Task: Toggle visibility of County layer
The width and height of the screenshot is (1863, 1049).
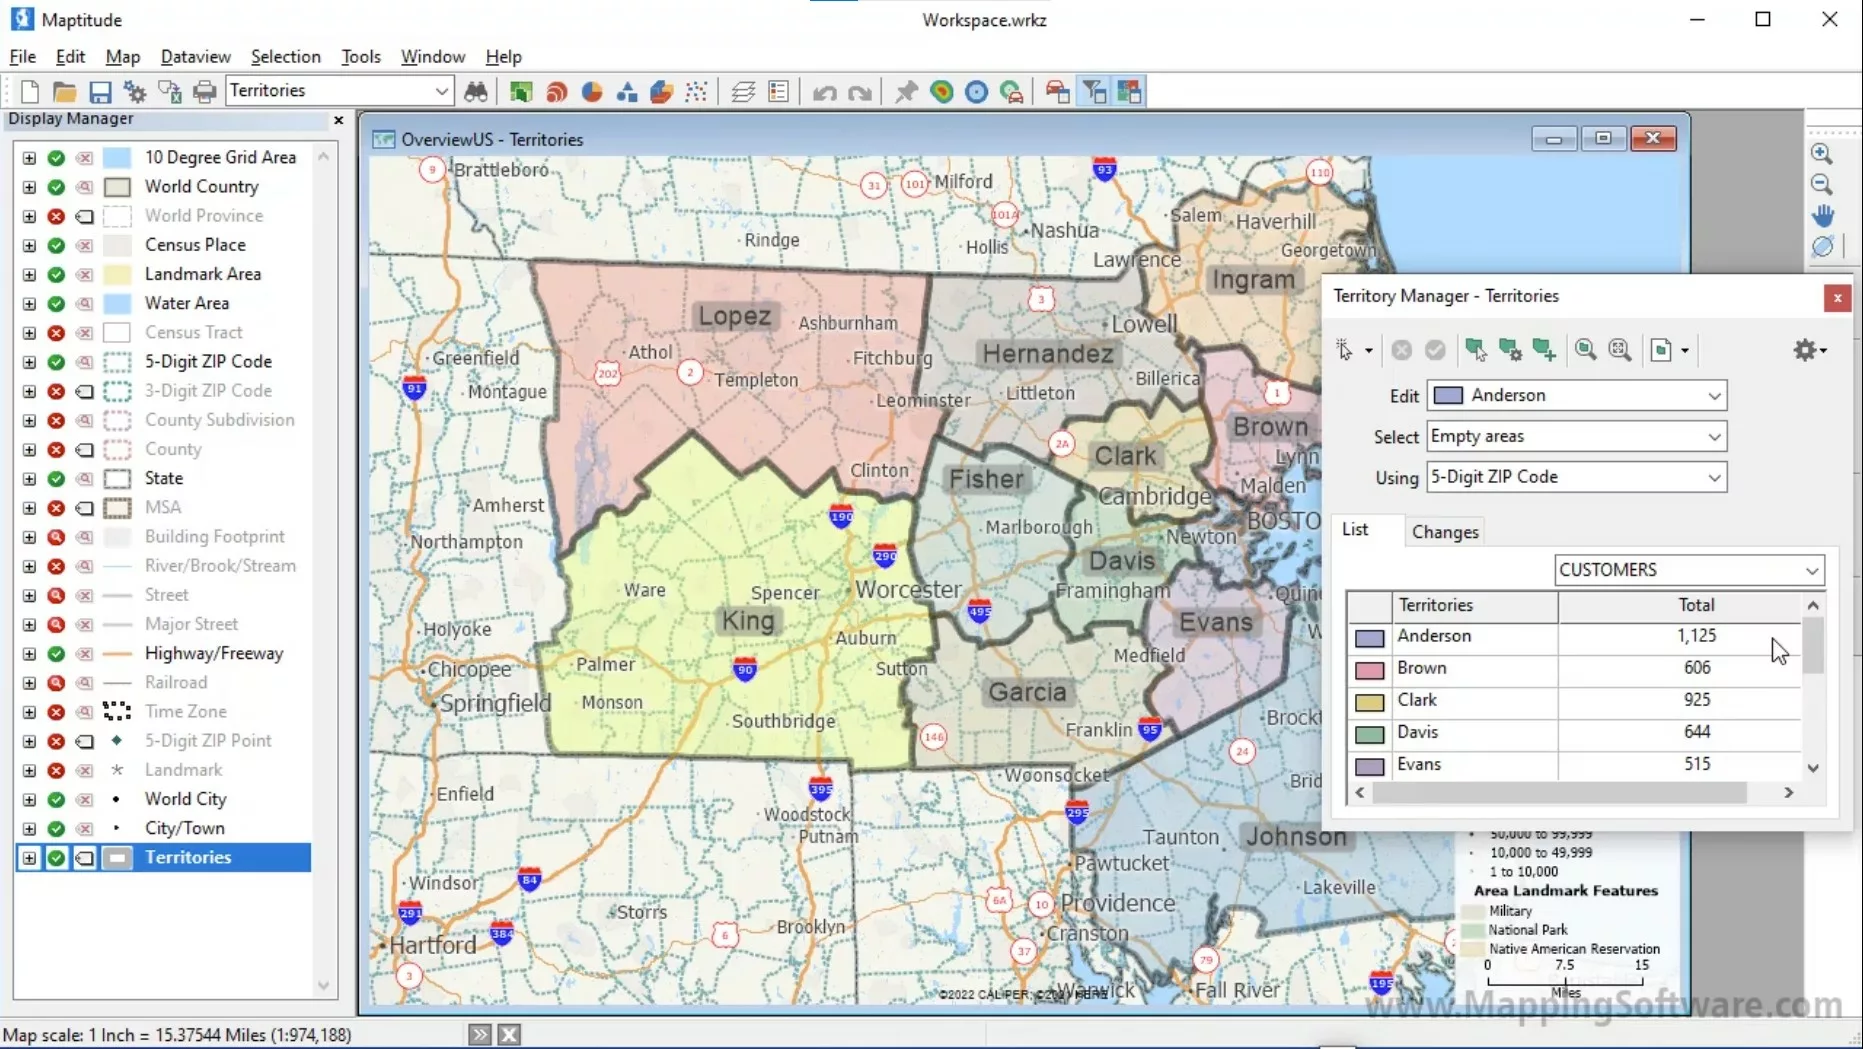Action: tap(57, 450)
